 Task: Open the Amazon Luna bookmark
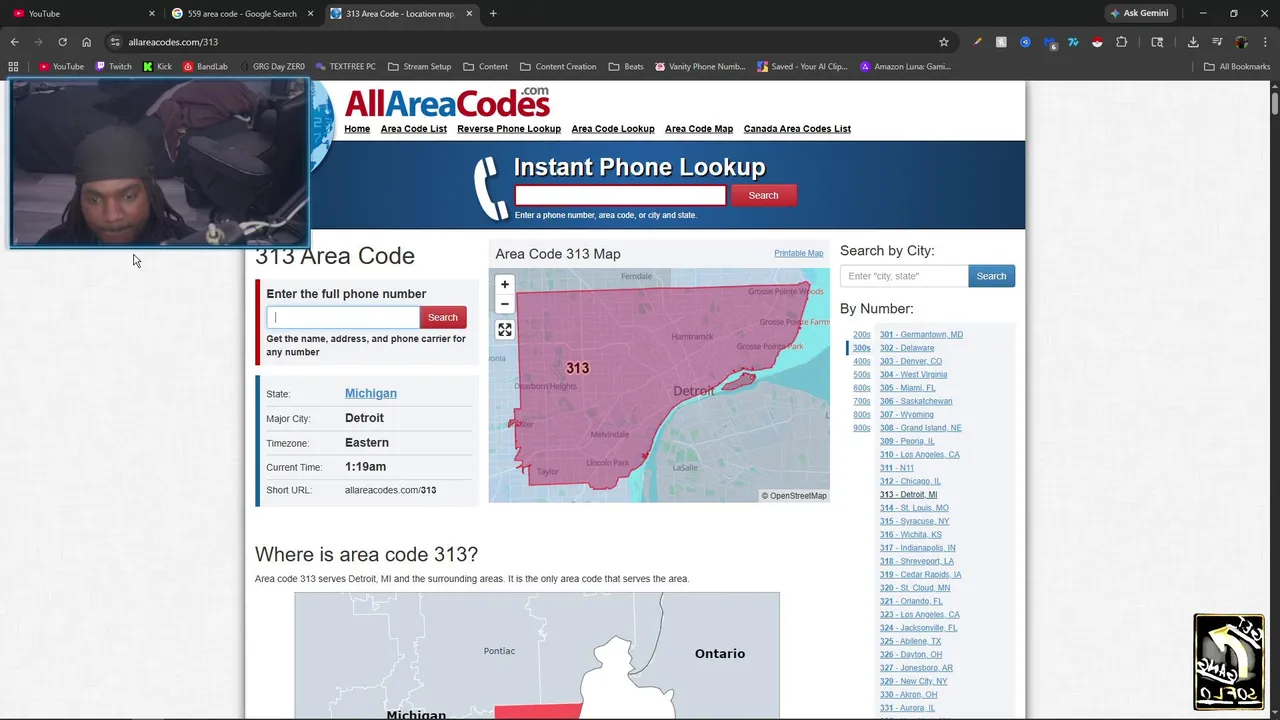(x=905, y=67)
